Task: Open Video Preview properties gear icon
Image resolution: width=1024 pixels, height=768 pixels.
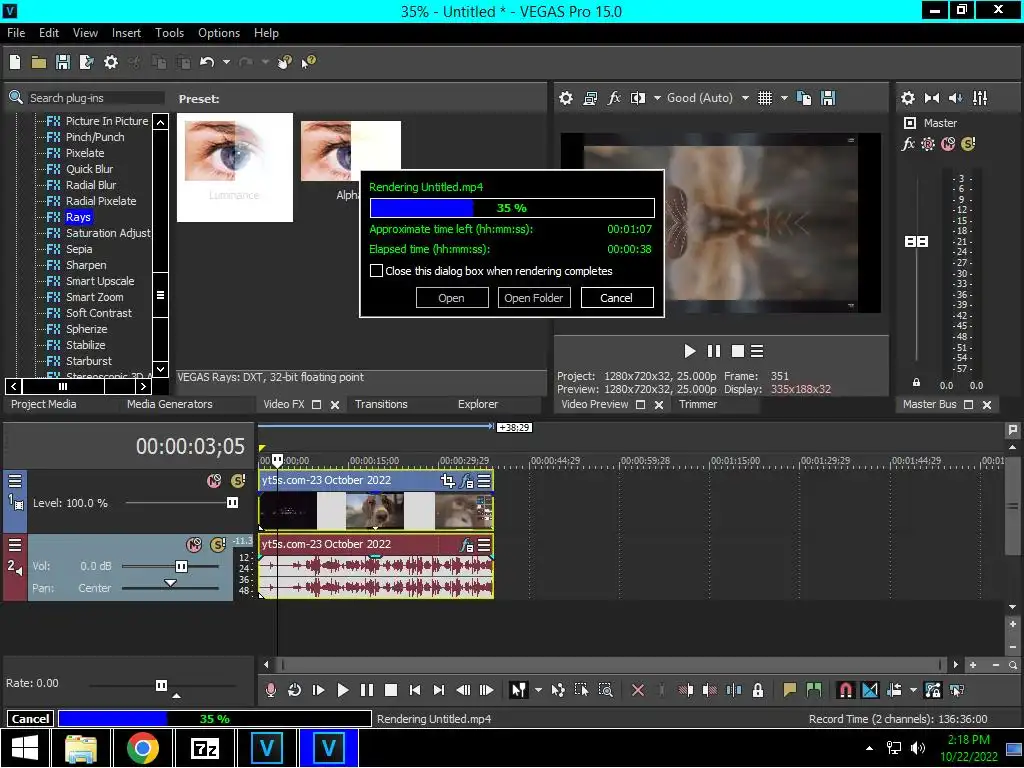Action: coord(566,98)
